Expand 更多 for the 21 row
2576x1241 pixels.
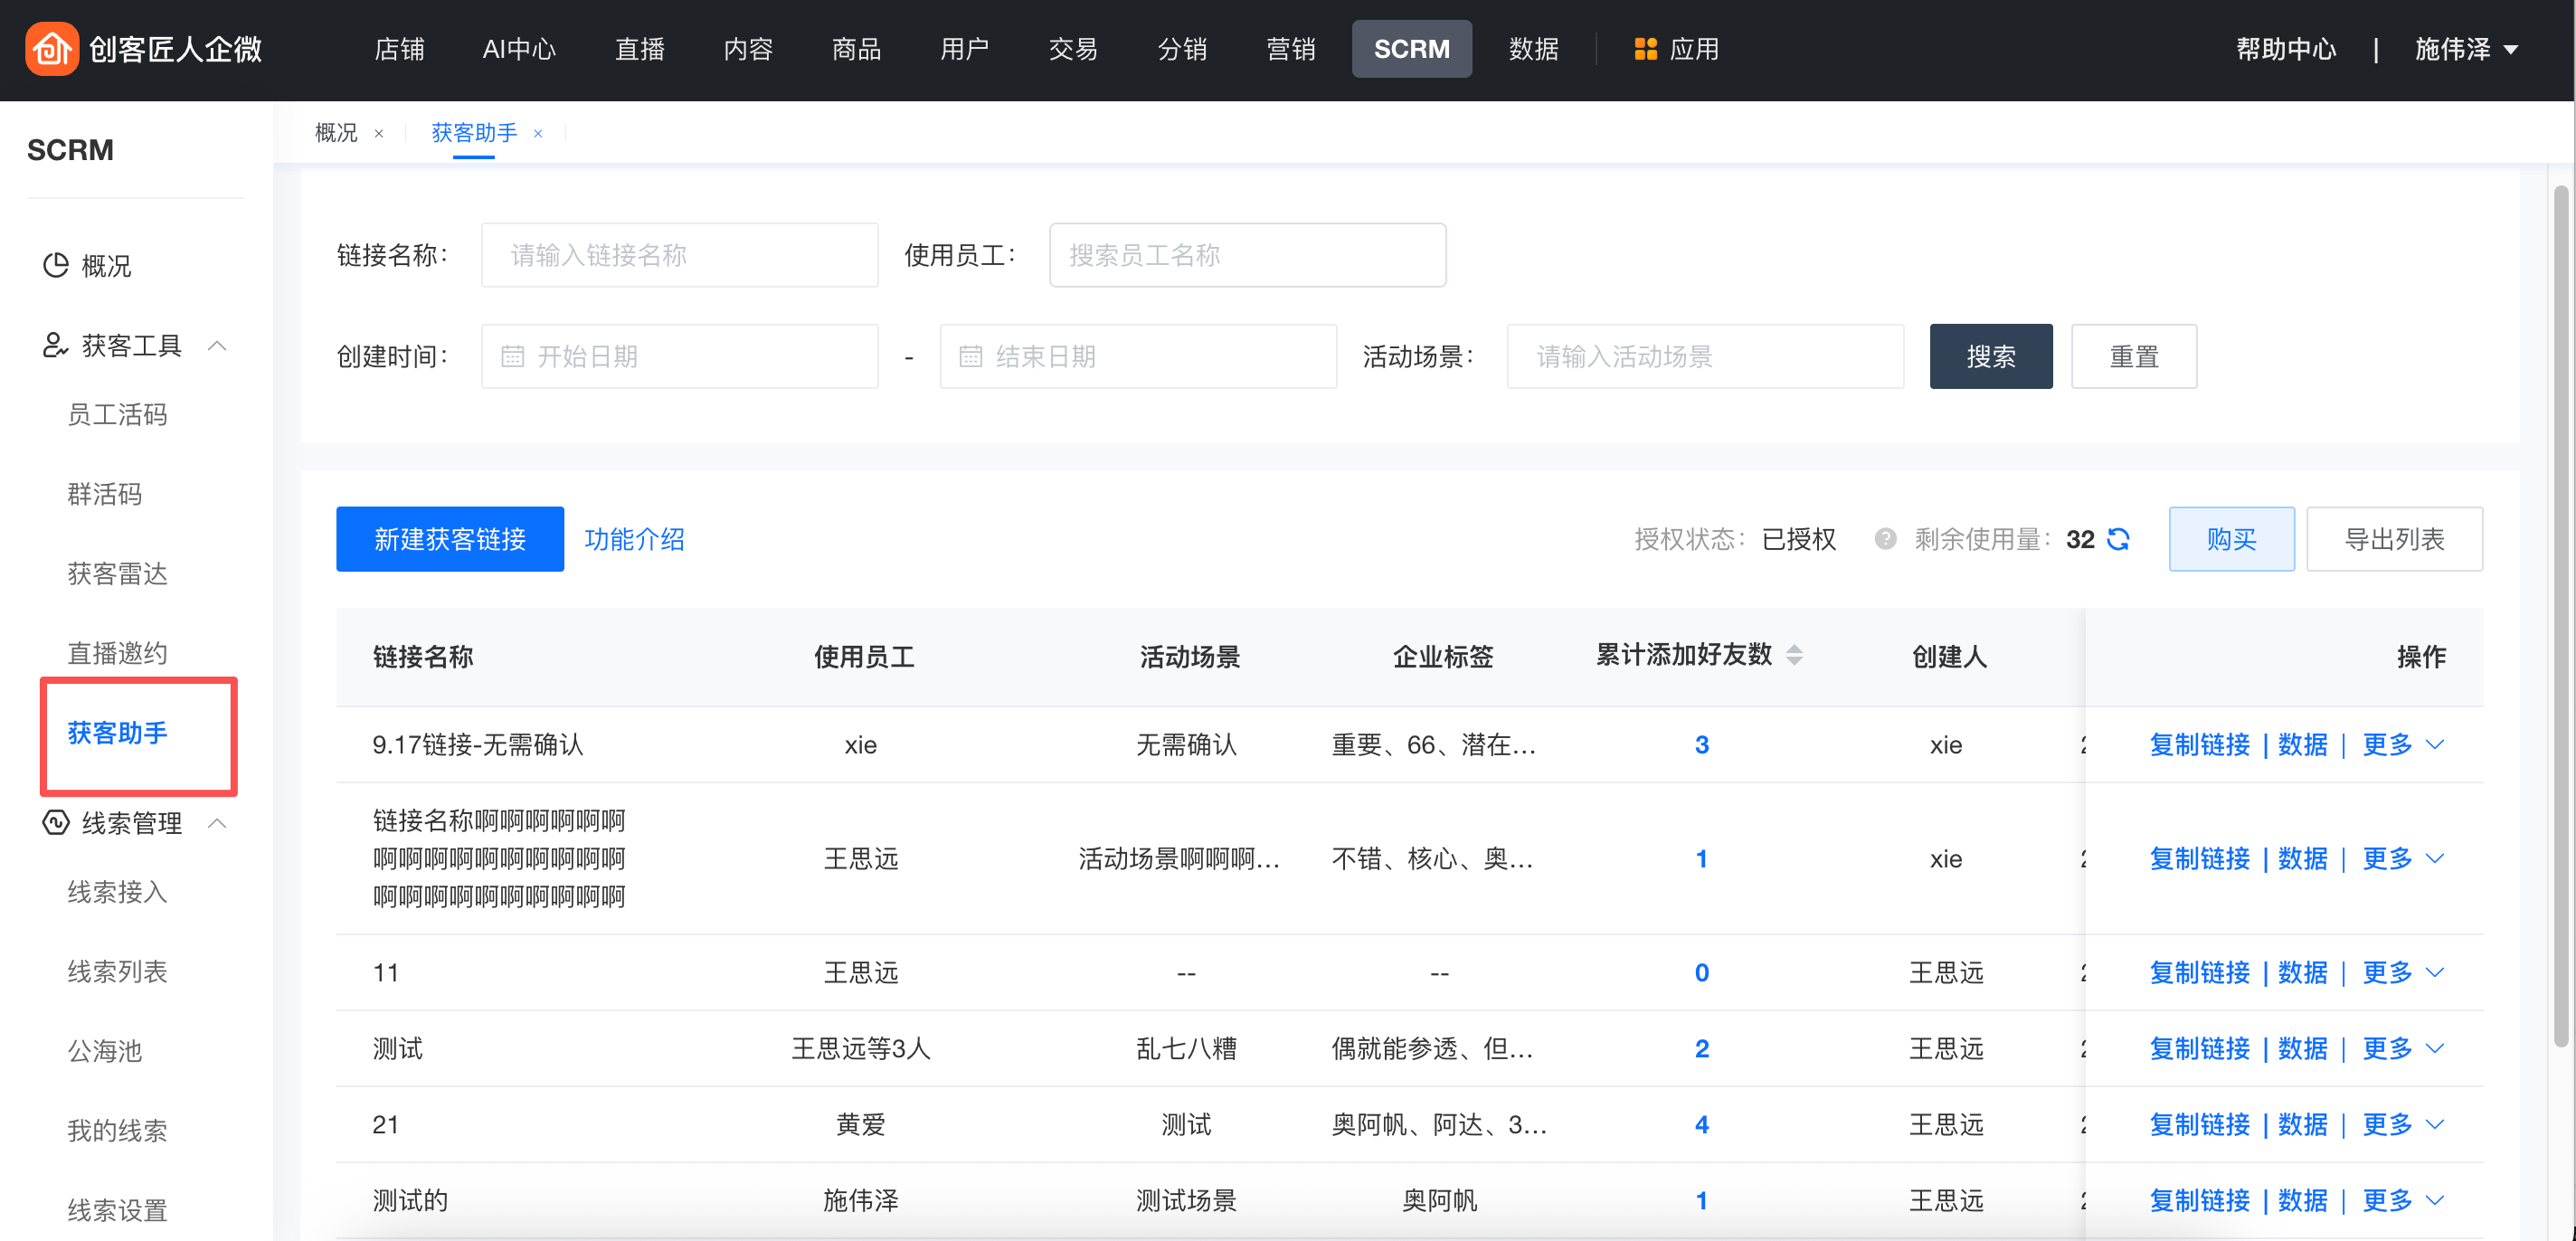tap(2403, 1124)
